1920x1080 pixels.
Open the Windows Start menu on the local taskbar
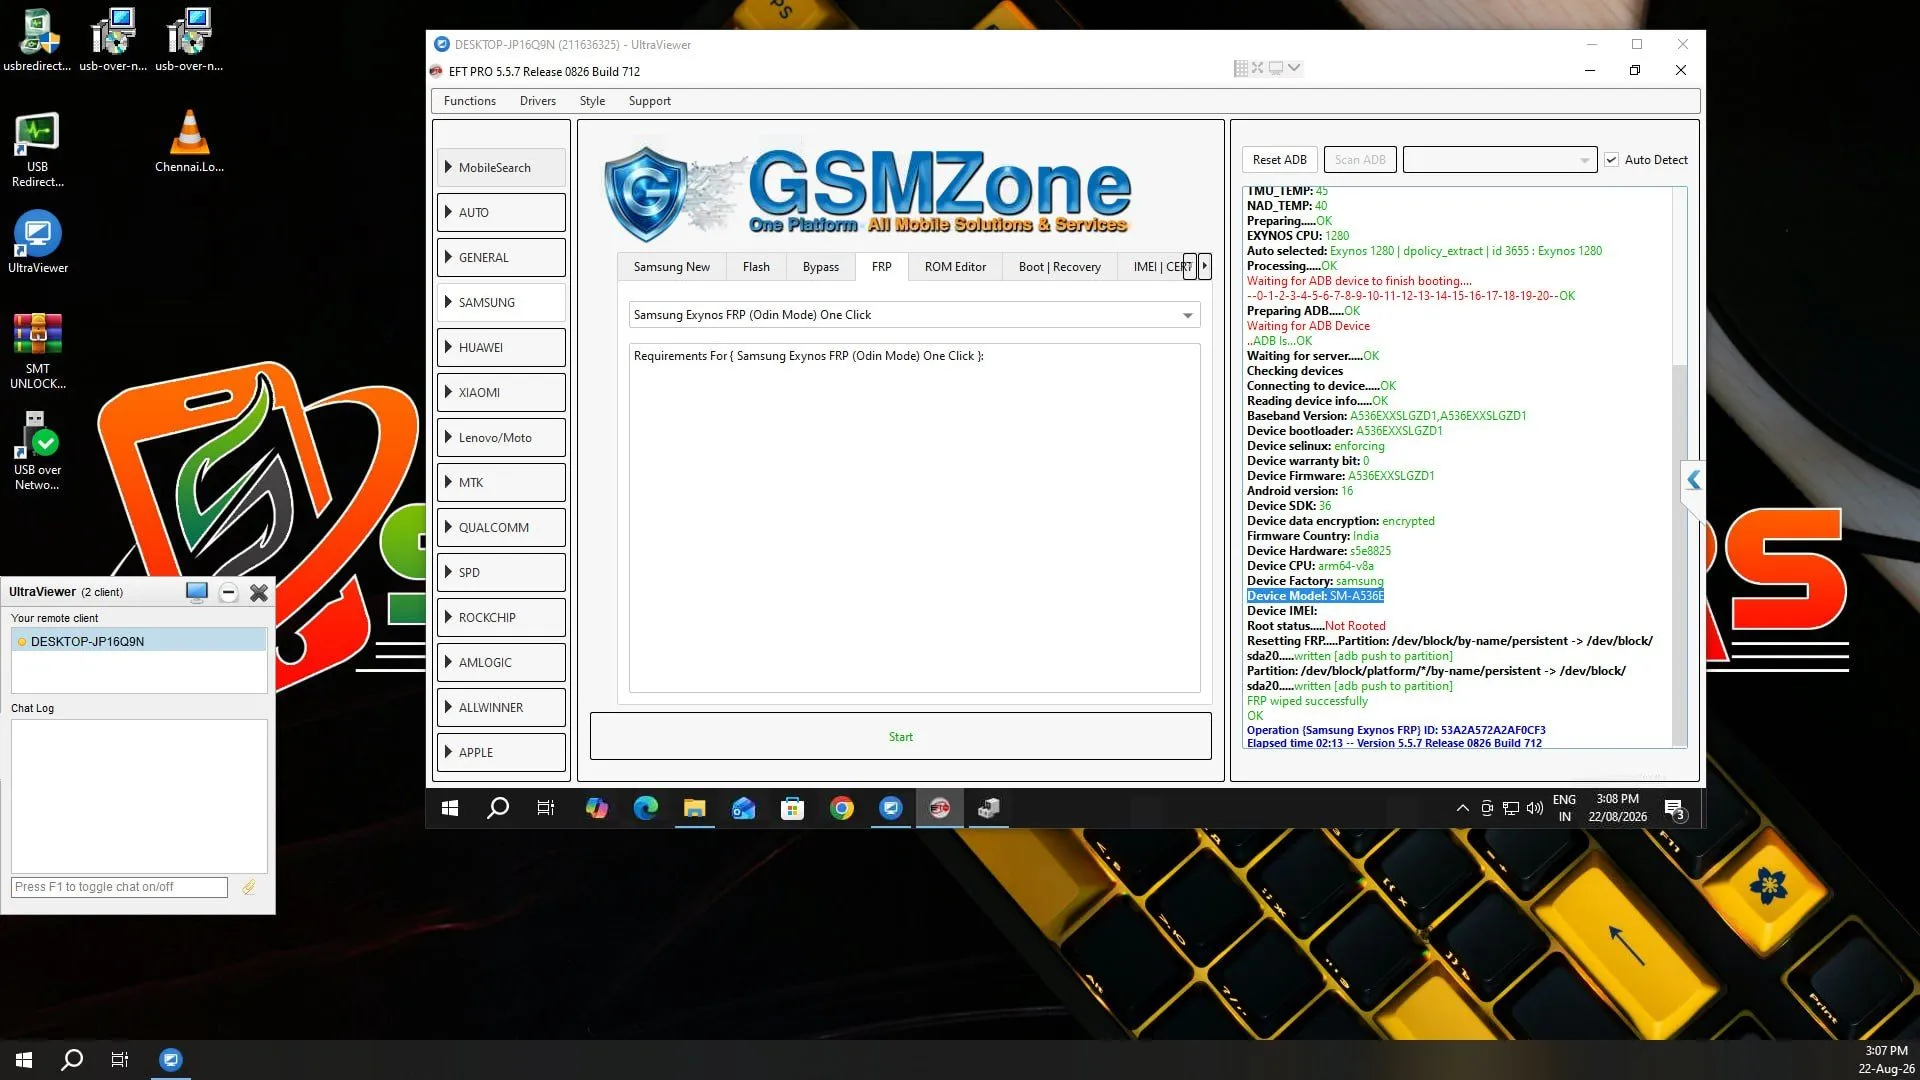[x=24, y=1060]
